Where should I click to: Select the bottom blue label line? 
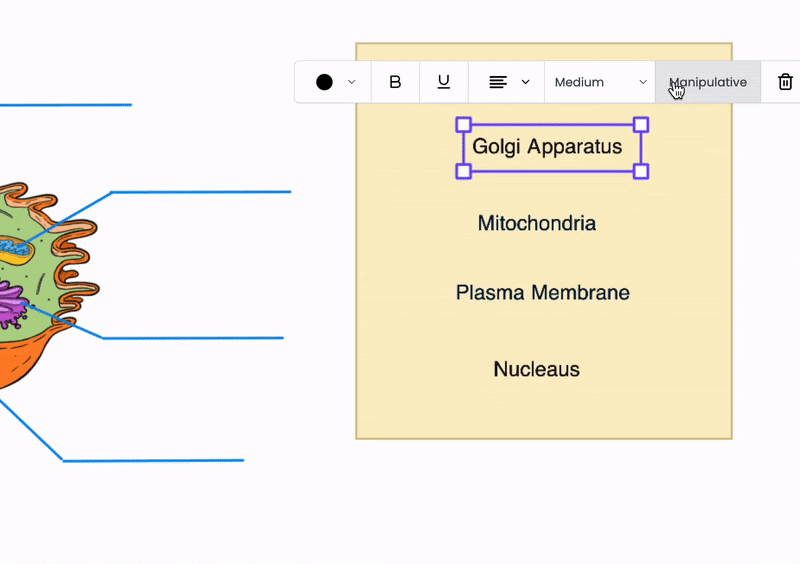(153, 460)
